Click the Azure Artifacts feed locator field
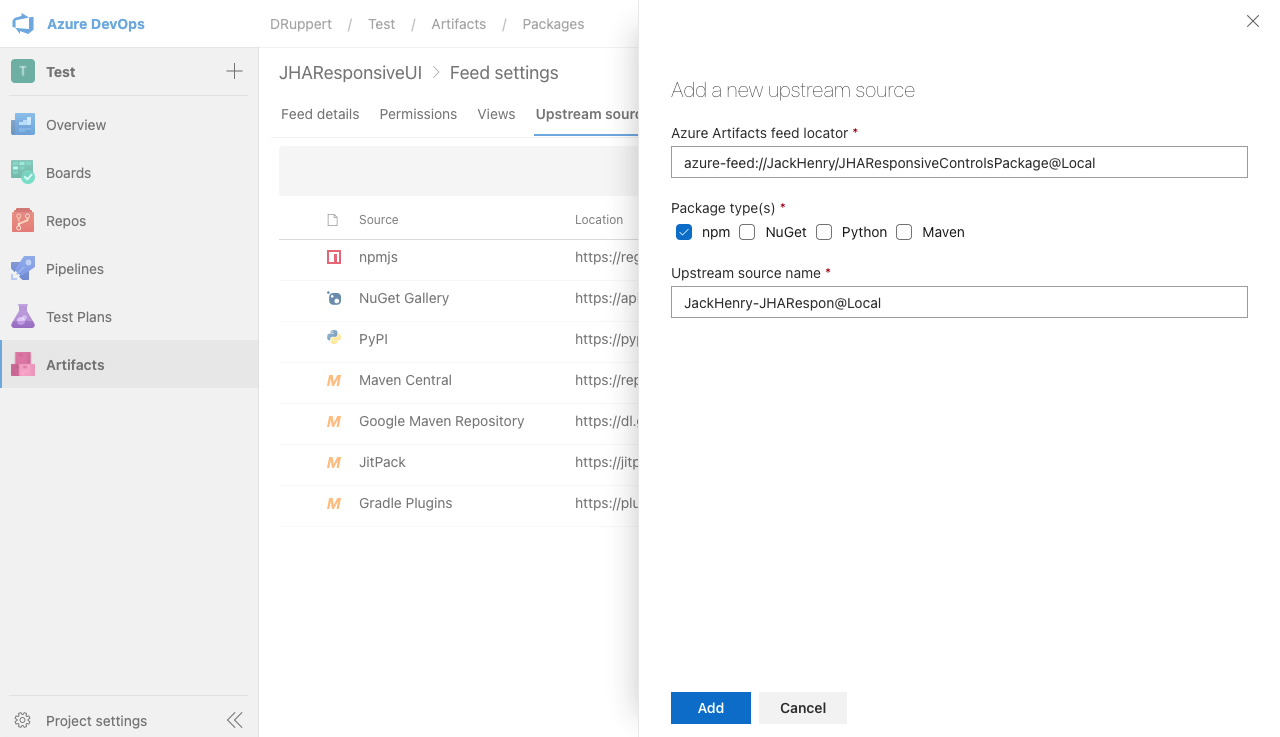The width and height of the screenshot is (1280, 737). (x=959, y=162)
